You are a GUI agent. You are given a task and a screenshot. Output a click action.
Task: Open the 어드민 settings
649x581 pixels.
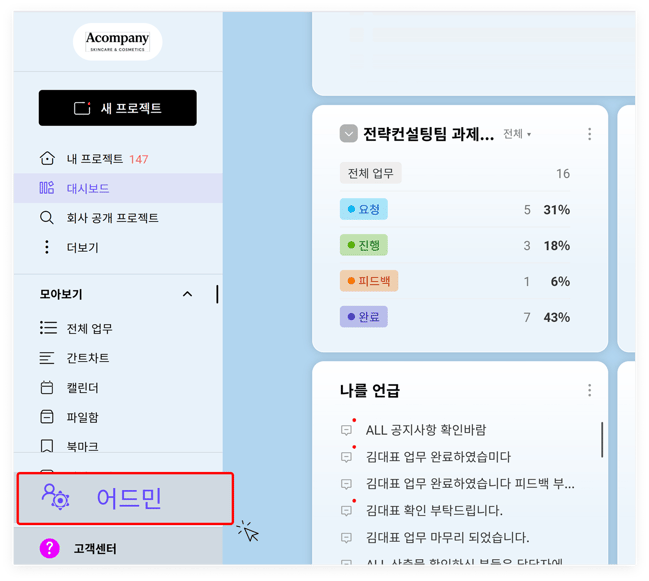click(x=125, y=498)
